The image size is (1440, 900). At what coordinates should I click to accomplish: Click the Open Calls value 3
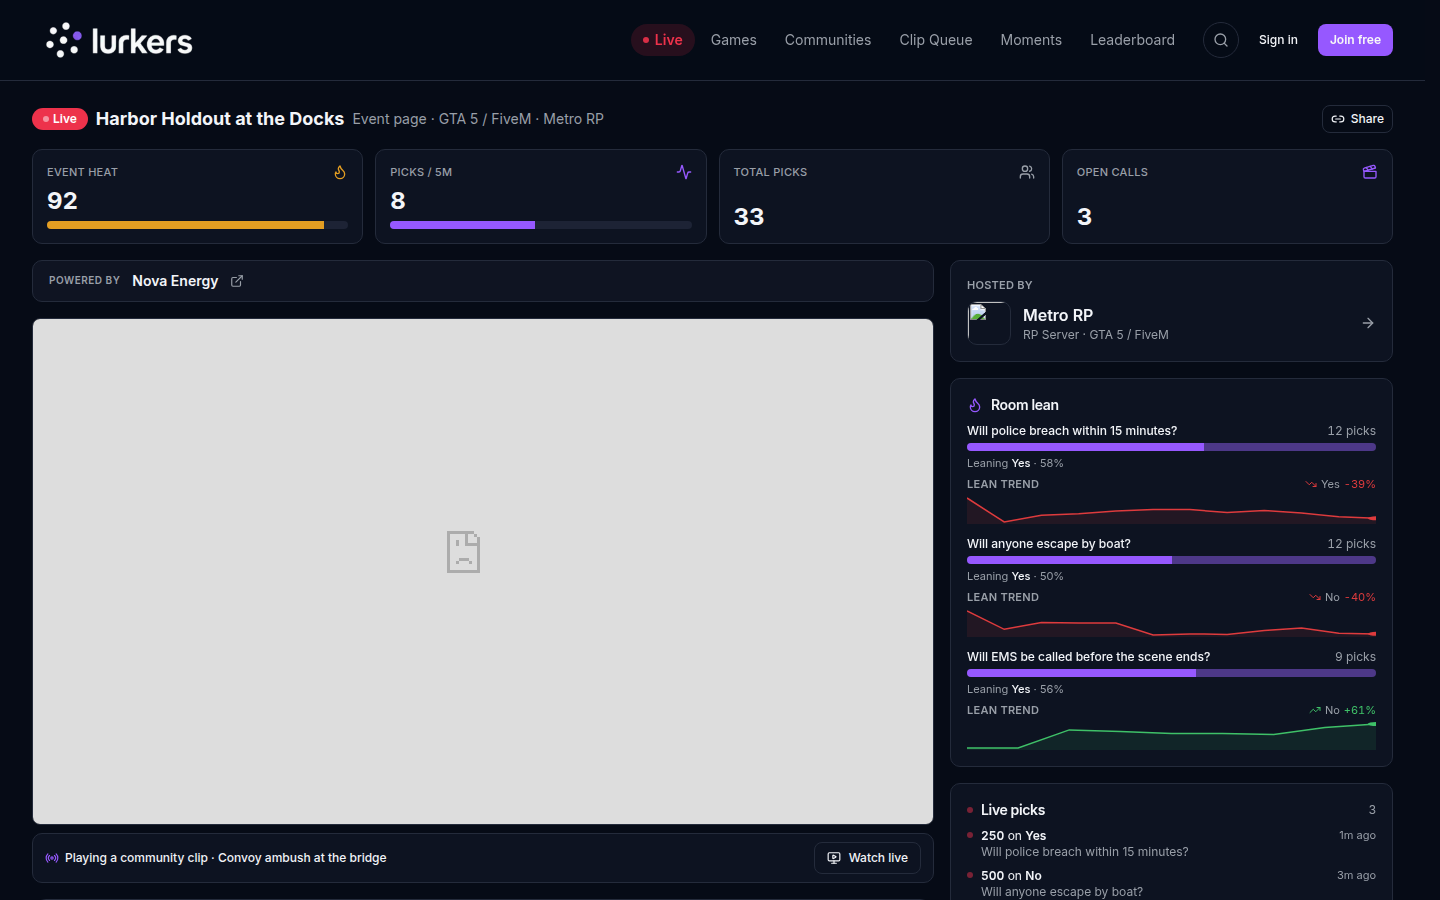(1084, 217)
